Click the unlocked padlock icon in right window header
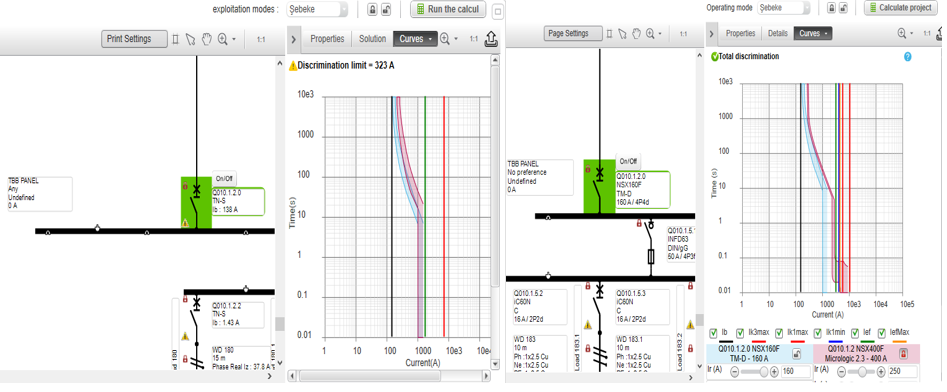Viewport: 947px width, 392px height. coord(844,8)
